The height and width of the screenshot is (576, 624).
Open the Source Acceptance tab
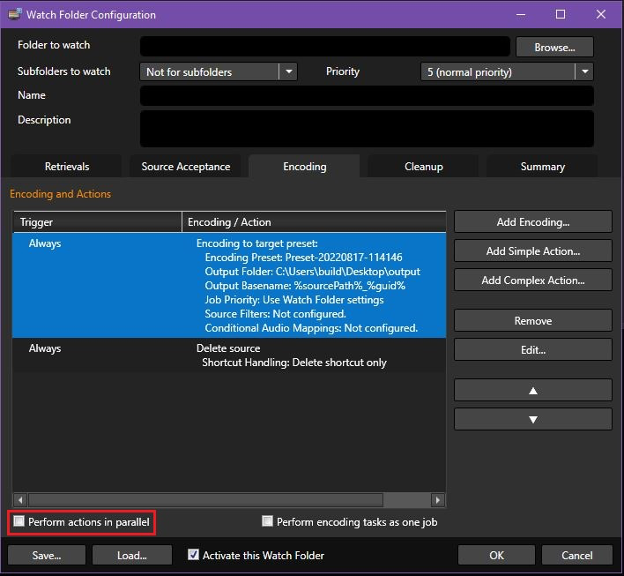click(185, 166)
